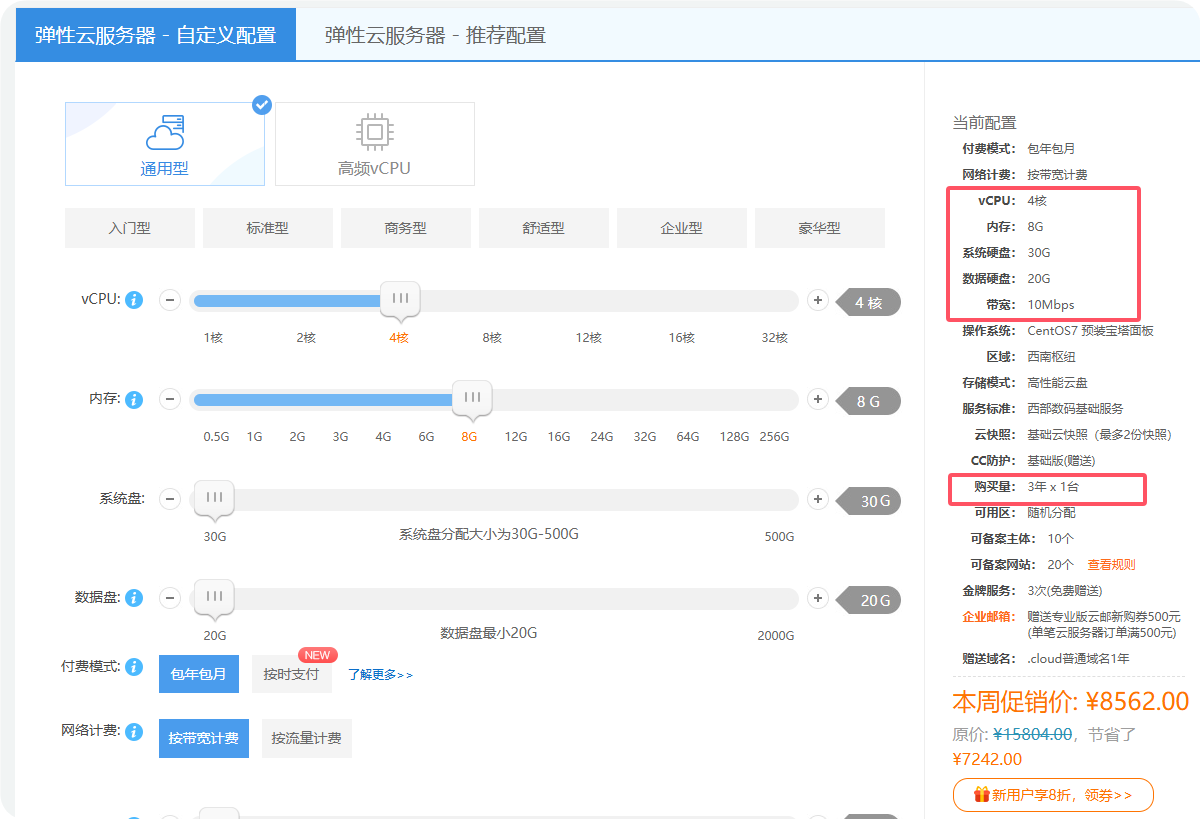Choose 包年包月 payment mode
This screenshot has height=819, width=1200.
point(199,674)
